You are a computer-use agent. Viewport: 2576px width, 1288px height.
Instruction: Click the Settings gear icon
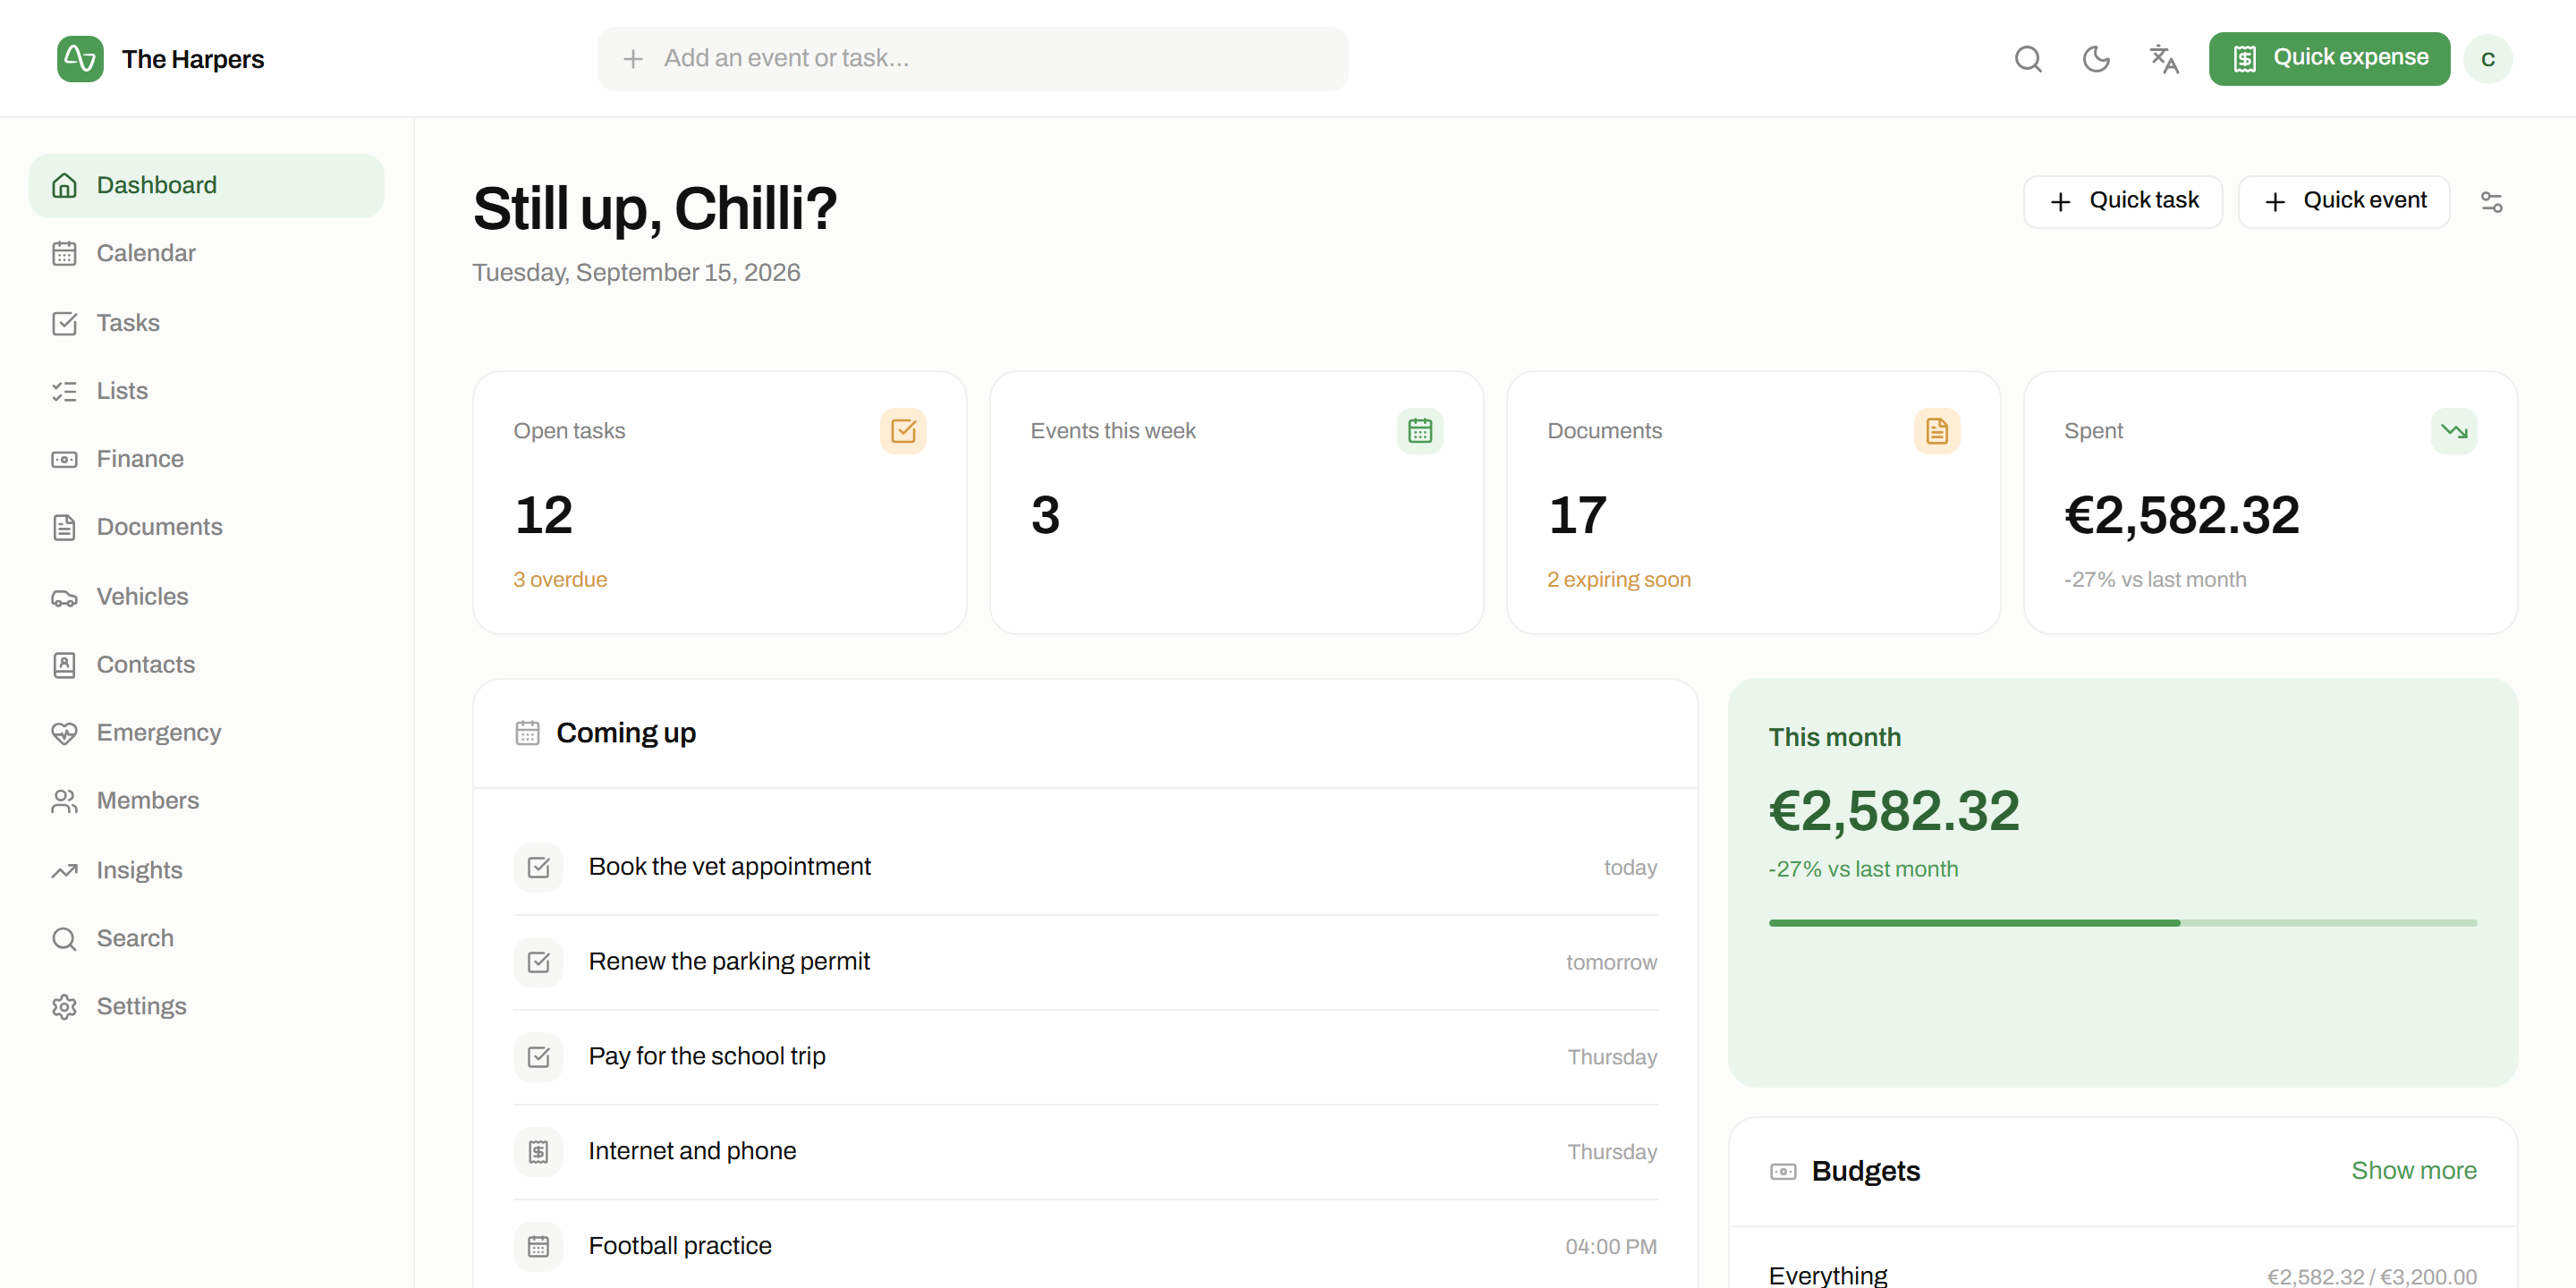64,1007
